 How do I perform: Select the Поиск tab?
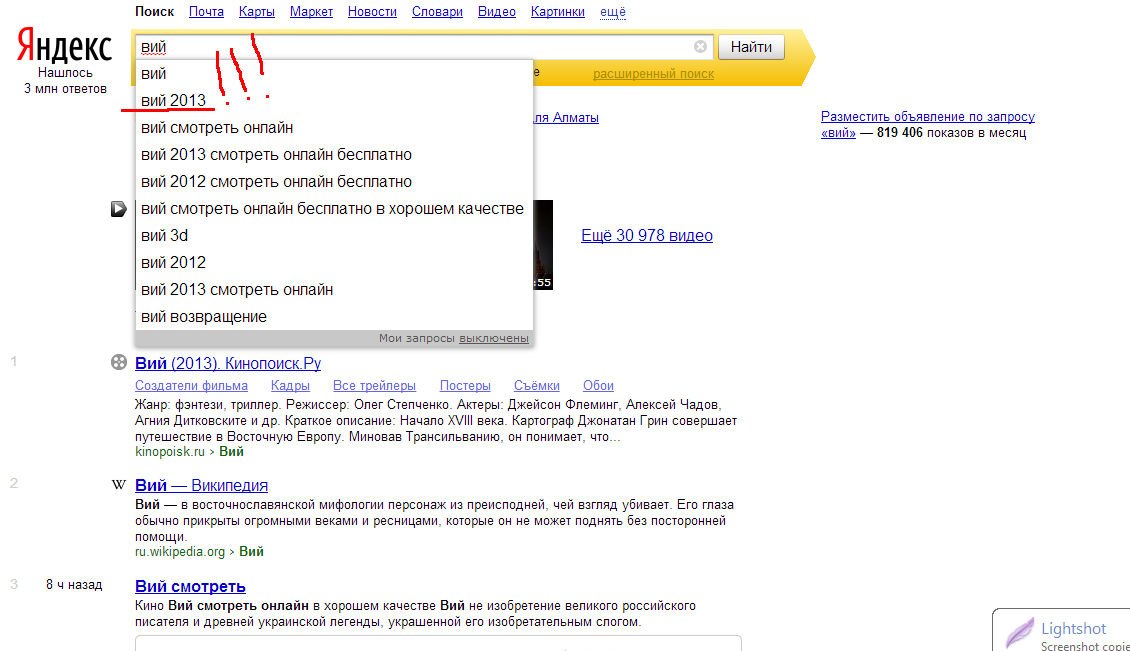(154, 12)
